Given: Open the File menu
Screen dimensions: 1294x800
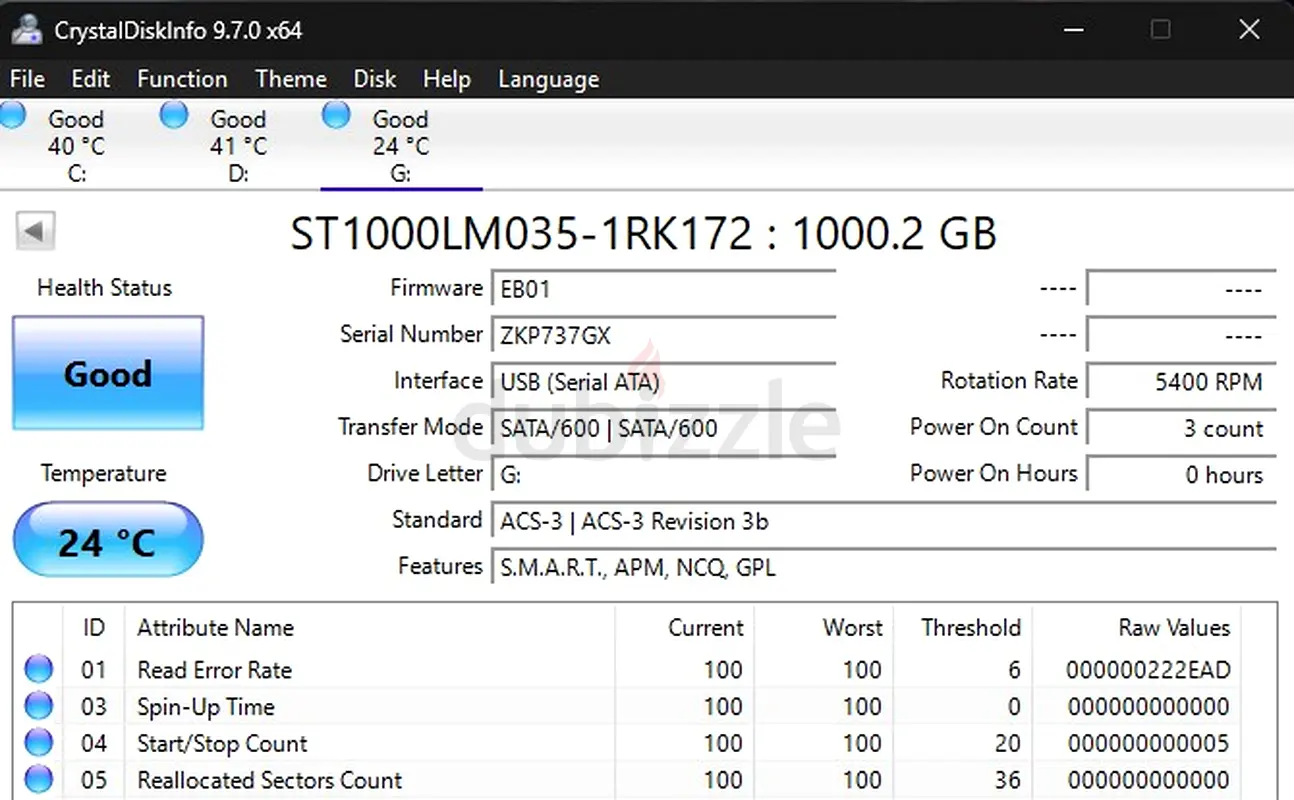Looking at the screenshot, I should click(x=27, y=79).
